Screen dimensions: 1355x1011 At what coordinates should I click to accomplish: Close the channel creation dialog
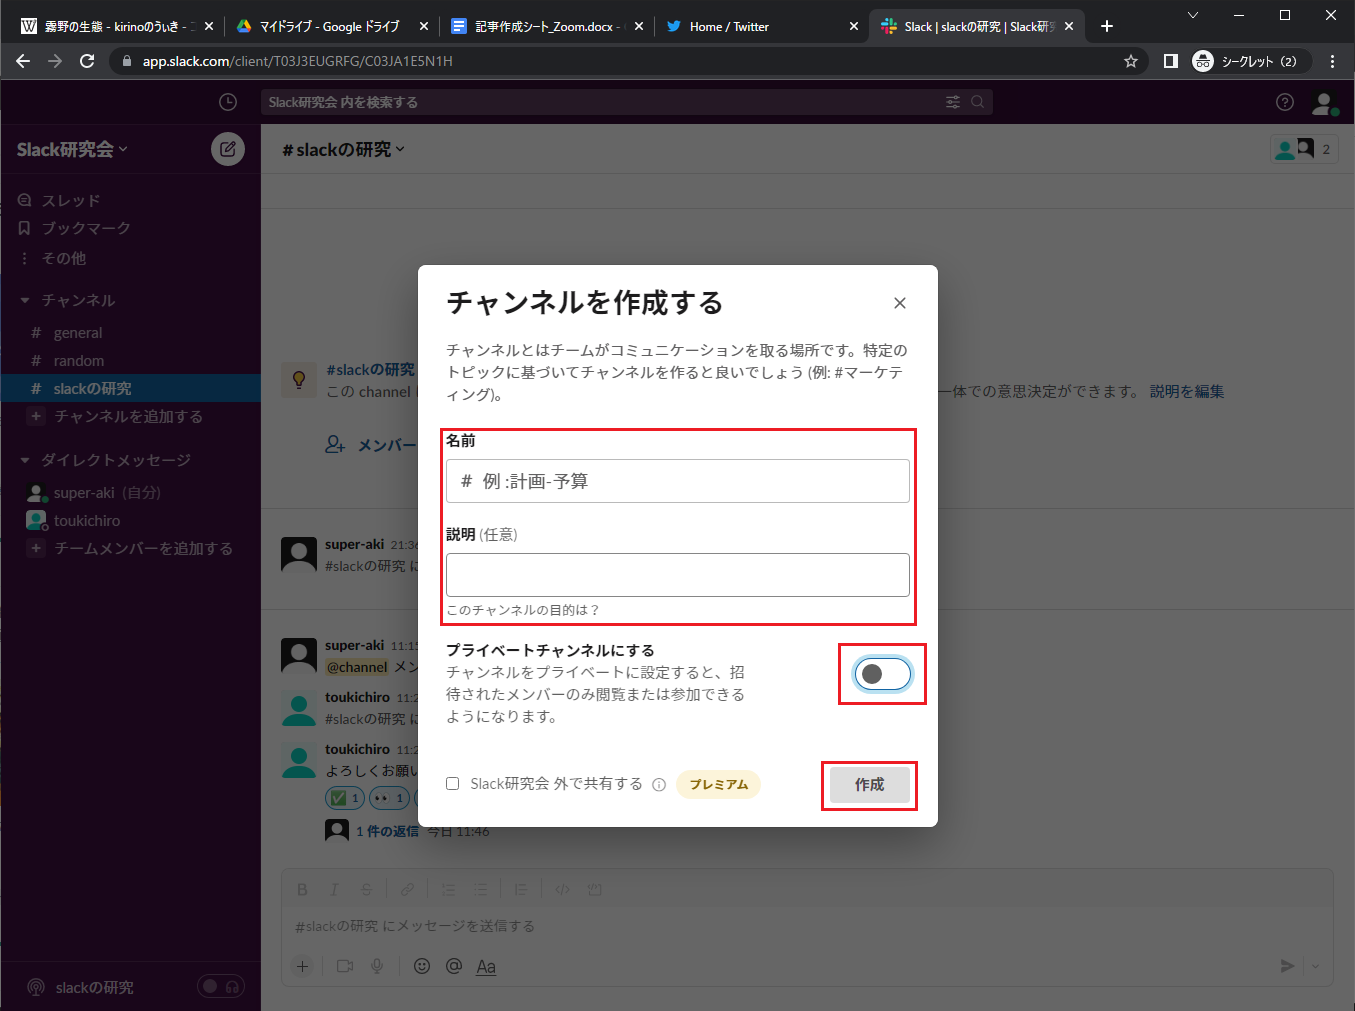click(900, 303)
